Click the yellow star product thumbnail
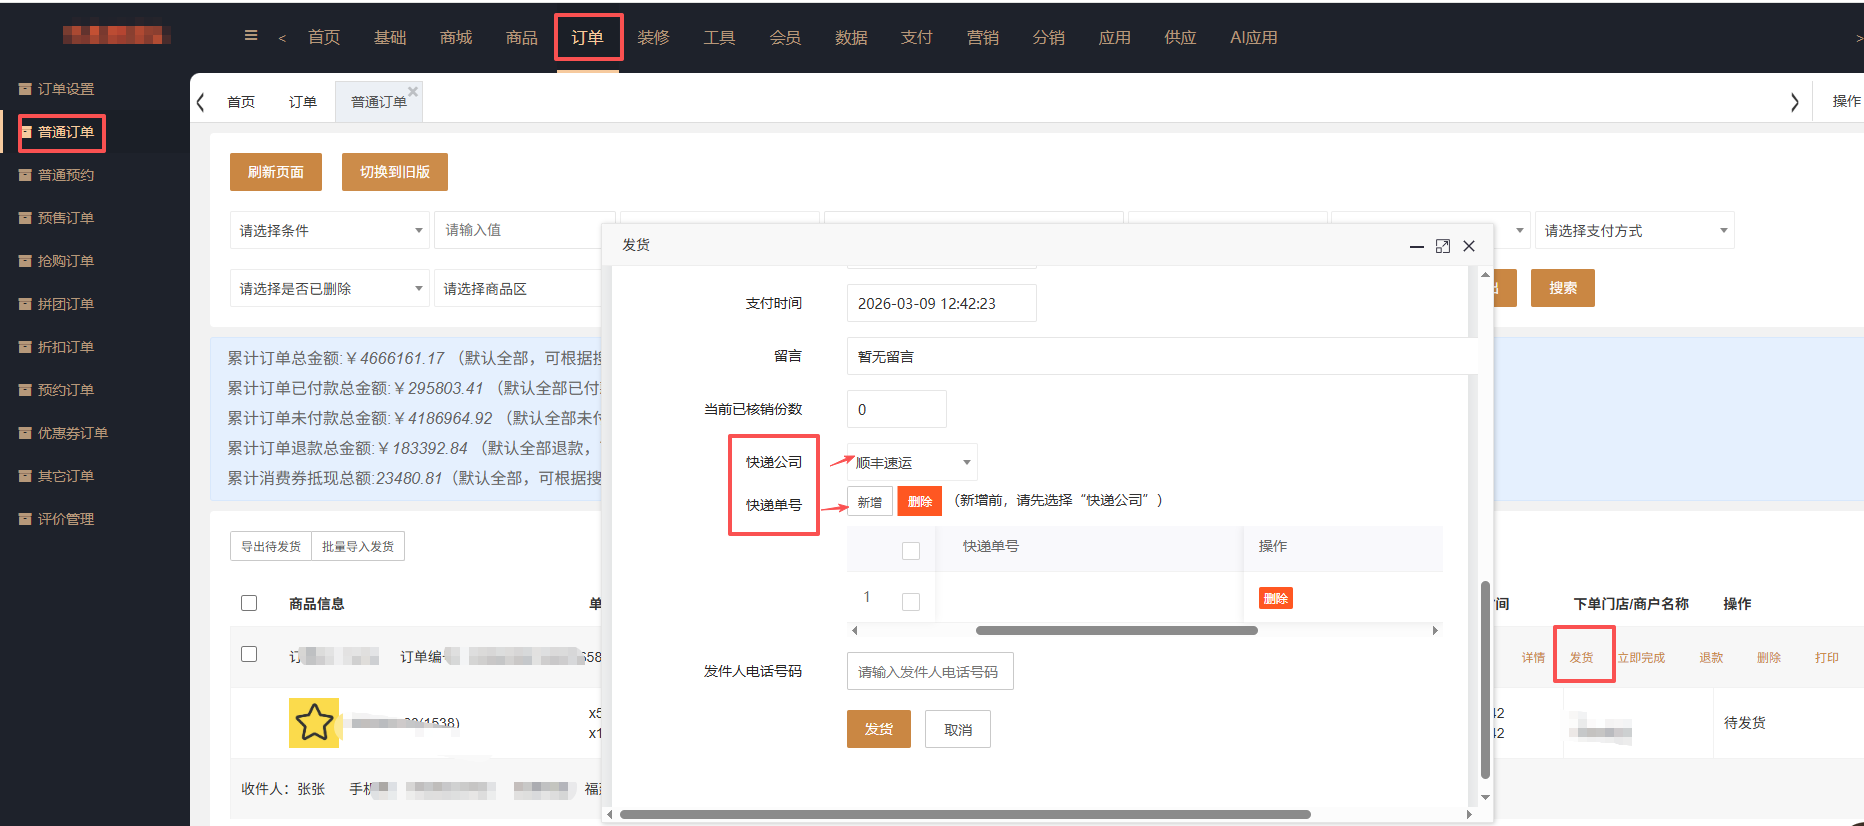 click(314, 722)
